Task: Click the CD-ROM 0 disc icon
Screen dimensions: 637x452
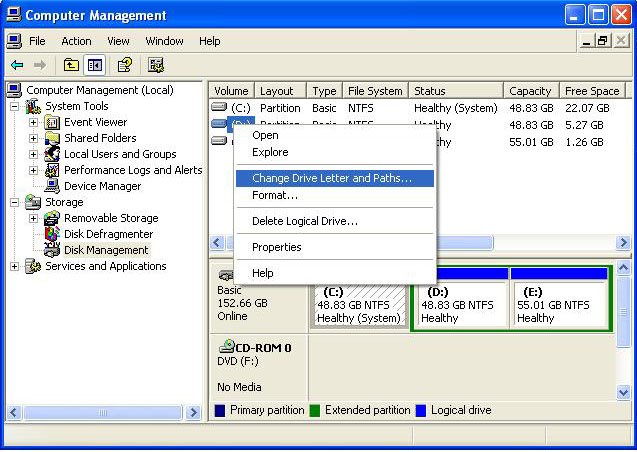Action: click(227, 346)
